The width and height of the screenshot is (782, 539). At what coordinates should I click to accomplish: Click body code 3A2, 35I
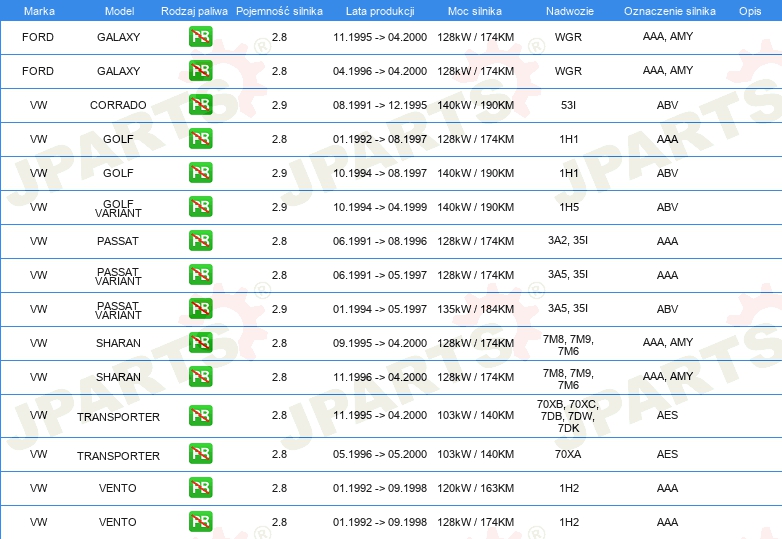[x=568, y=240]
